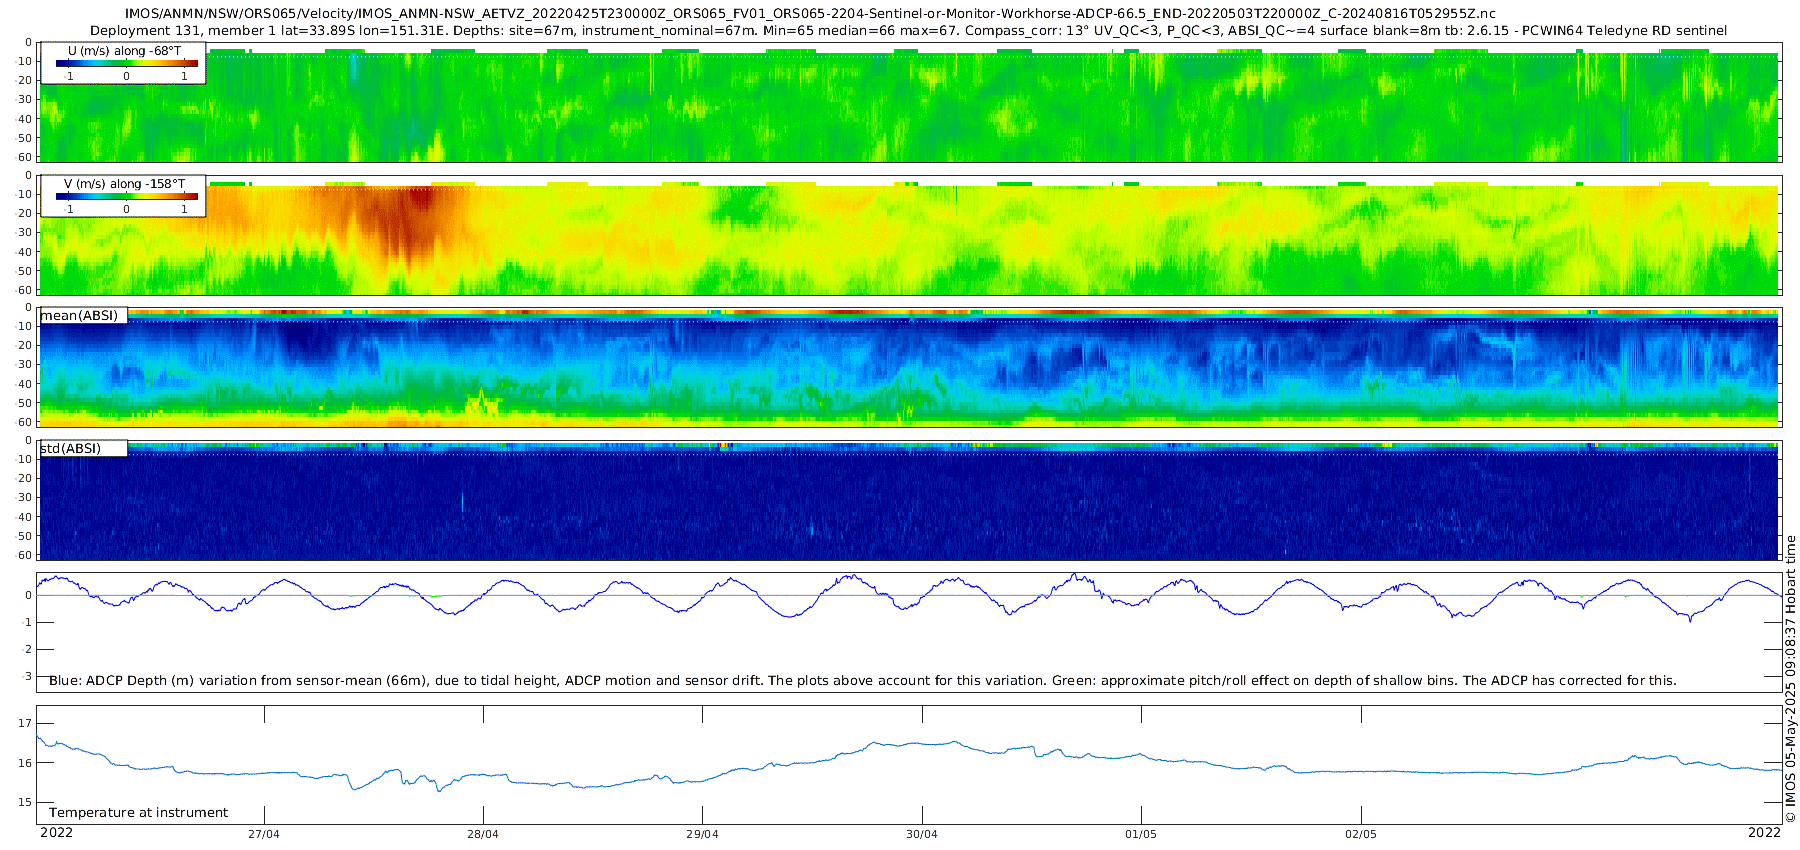
Task: Click the 2022 year label at the left end of the axis
Action: 56,833
